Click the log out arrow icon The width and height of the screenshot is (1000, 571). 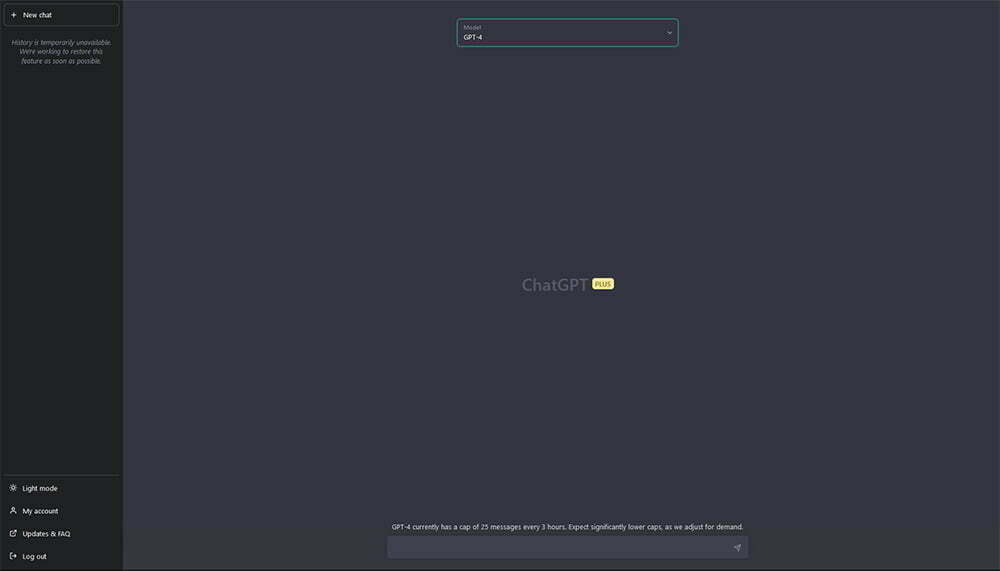pyautogui.click(x=13, y=556)
